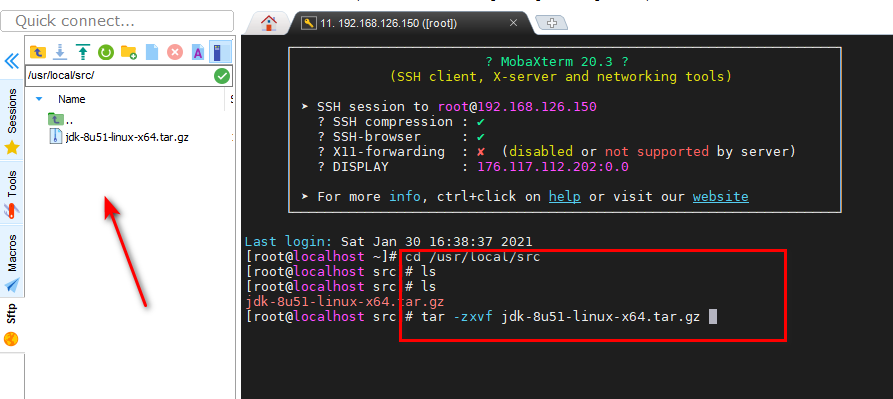Click the 'help' link in the terminal banner
The height and width of the screenshot is (399, 893).
click(564, 196)
